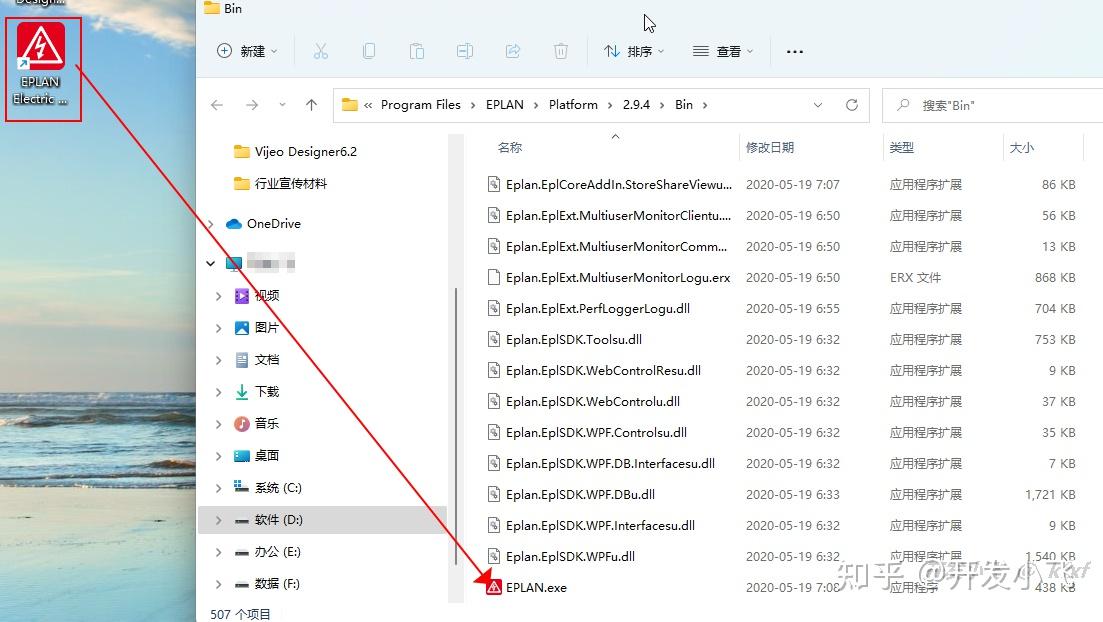
Task: Click the Delete trash icon
Action: coord(561,51)
